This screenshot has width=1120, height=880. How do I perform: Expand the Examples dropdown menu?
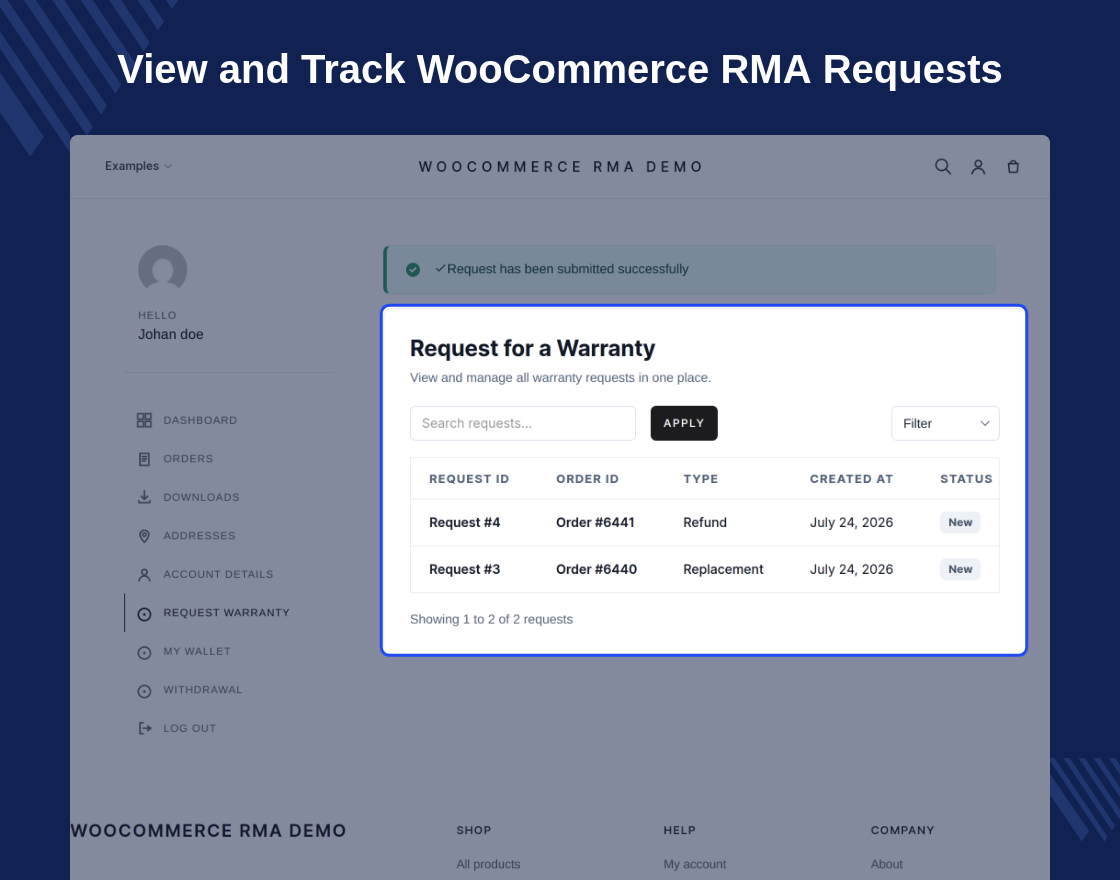point(139,166)
